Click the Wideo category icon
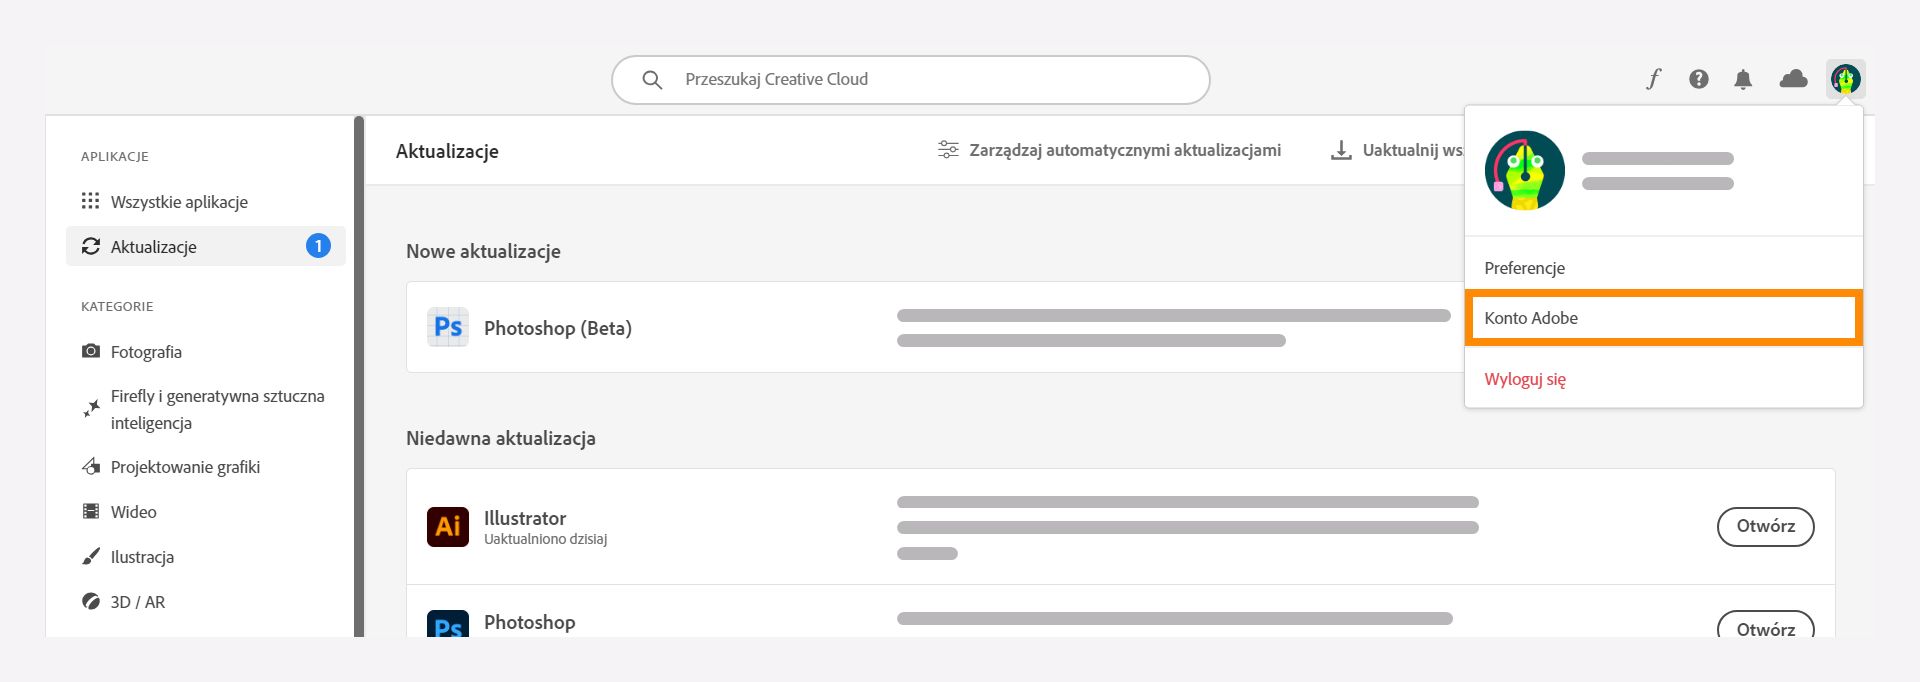Image resolution: width=1920 pixels, height=682 pixels. click(x=91, y=511)
